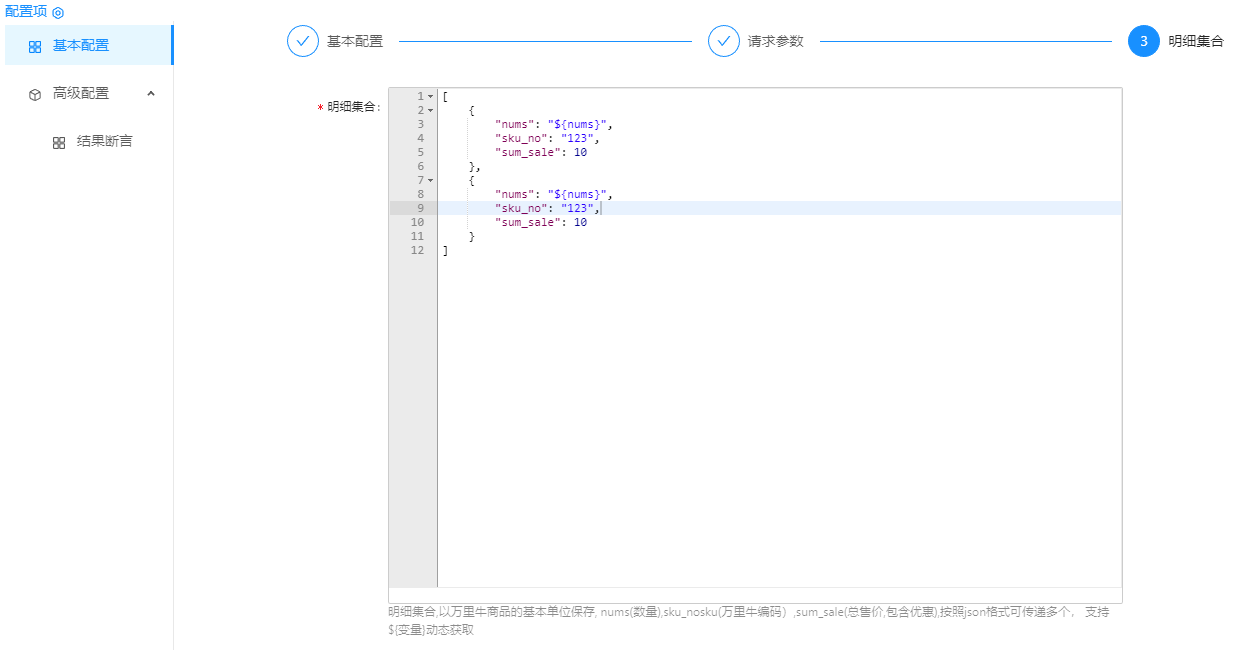1240x650 pixels.
Task: Click the cube icon beside 高级配置
Action: pyautogui.click(x=35, y=94)
